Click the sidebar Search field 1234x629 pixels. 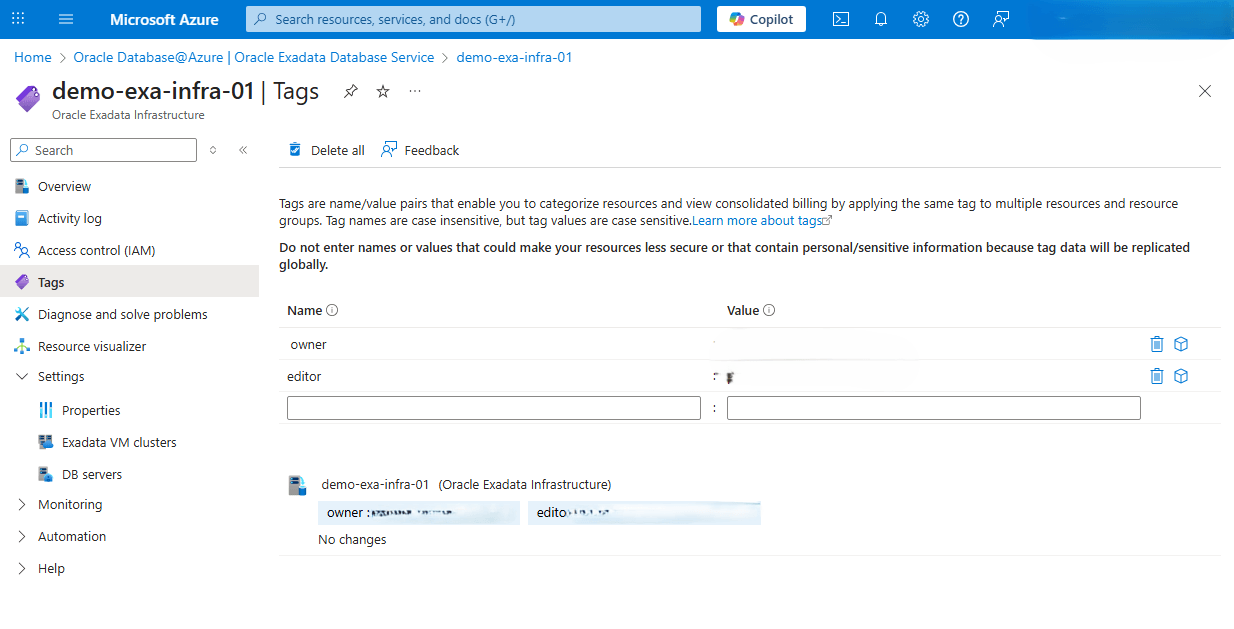103,150
